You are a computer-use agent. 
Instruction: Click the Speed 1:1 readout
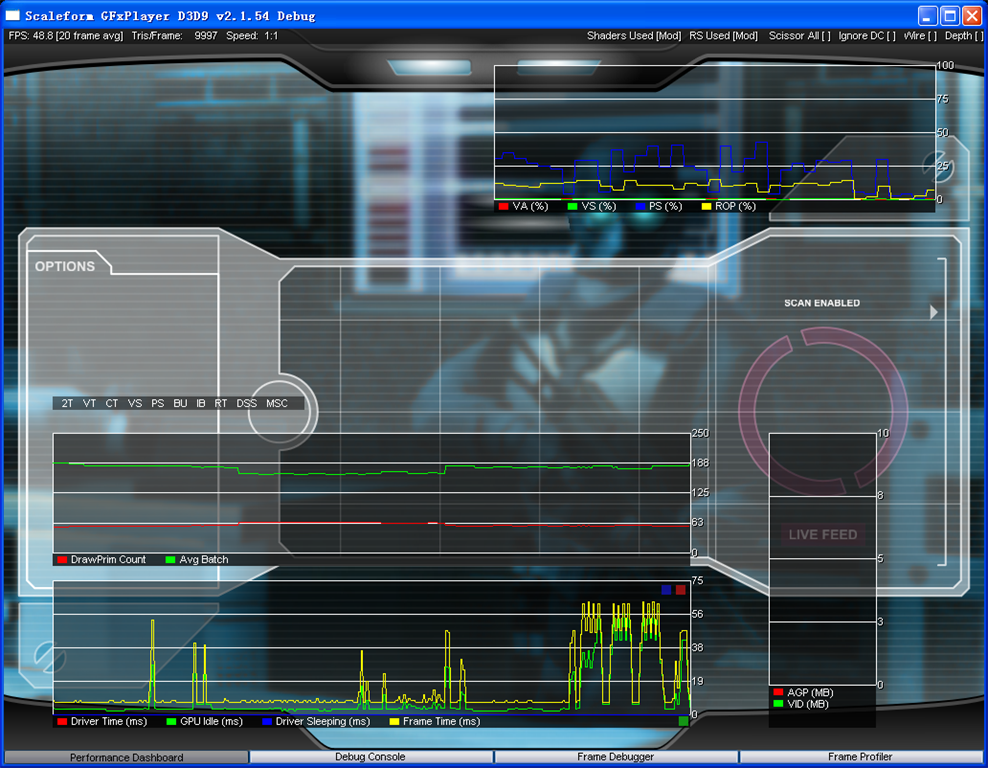coord(252,36)
